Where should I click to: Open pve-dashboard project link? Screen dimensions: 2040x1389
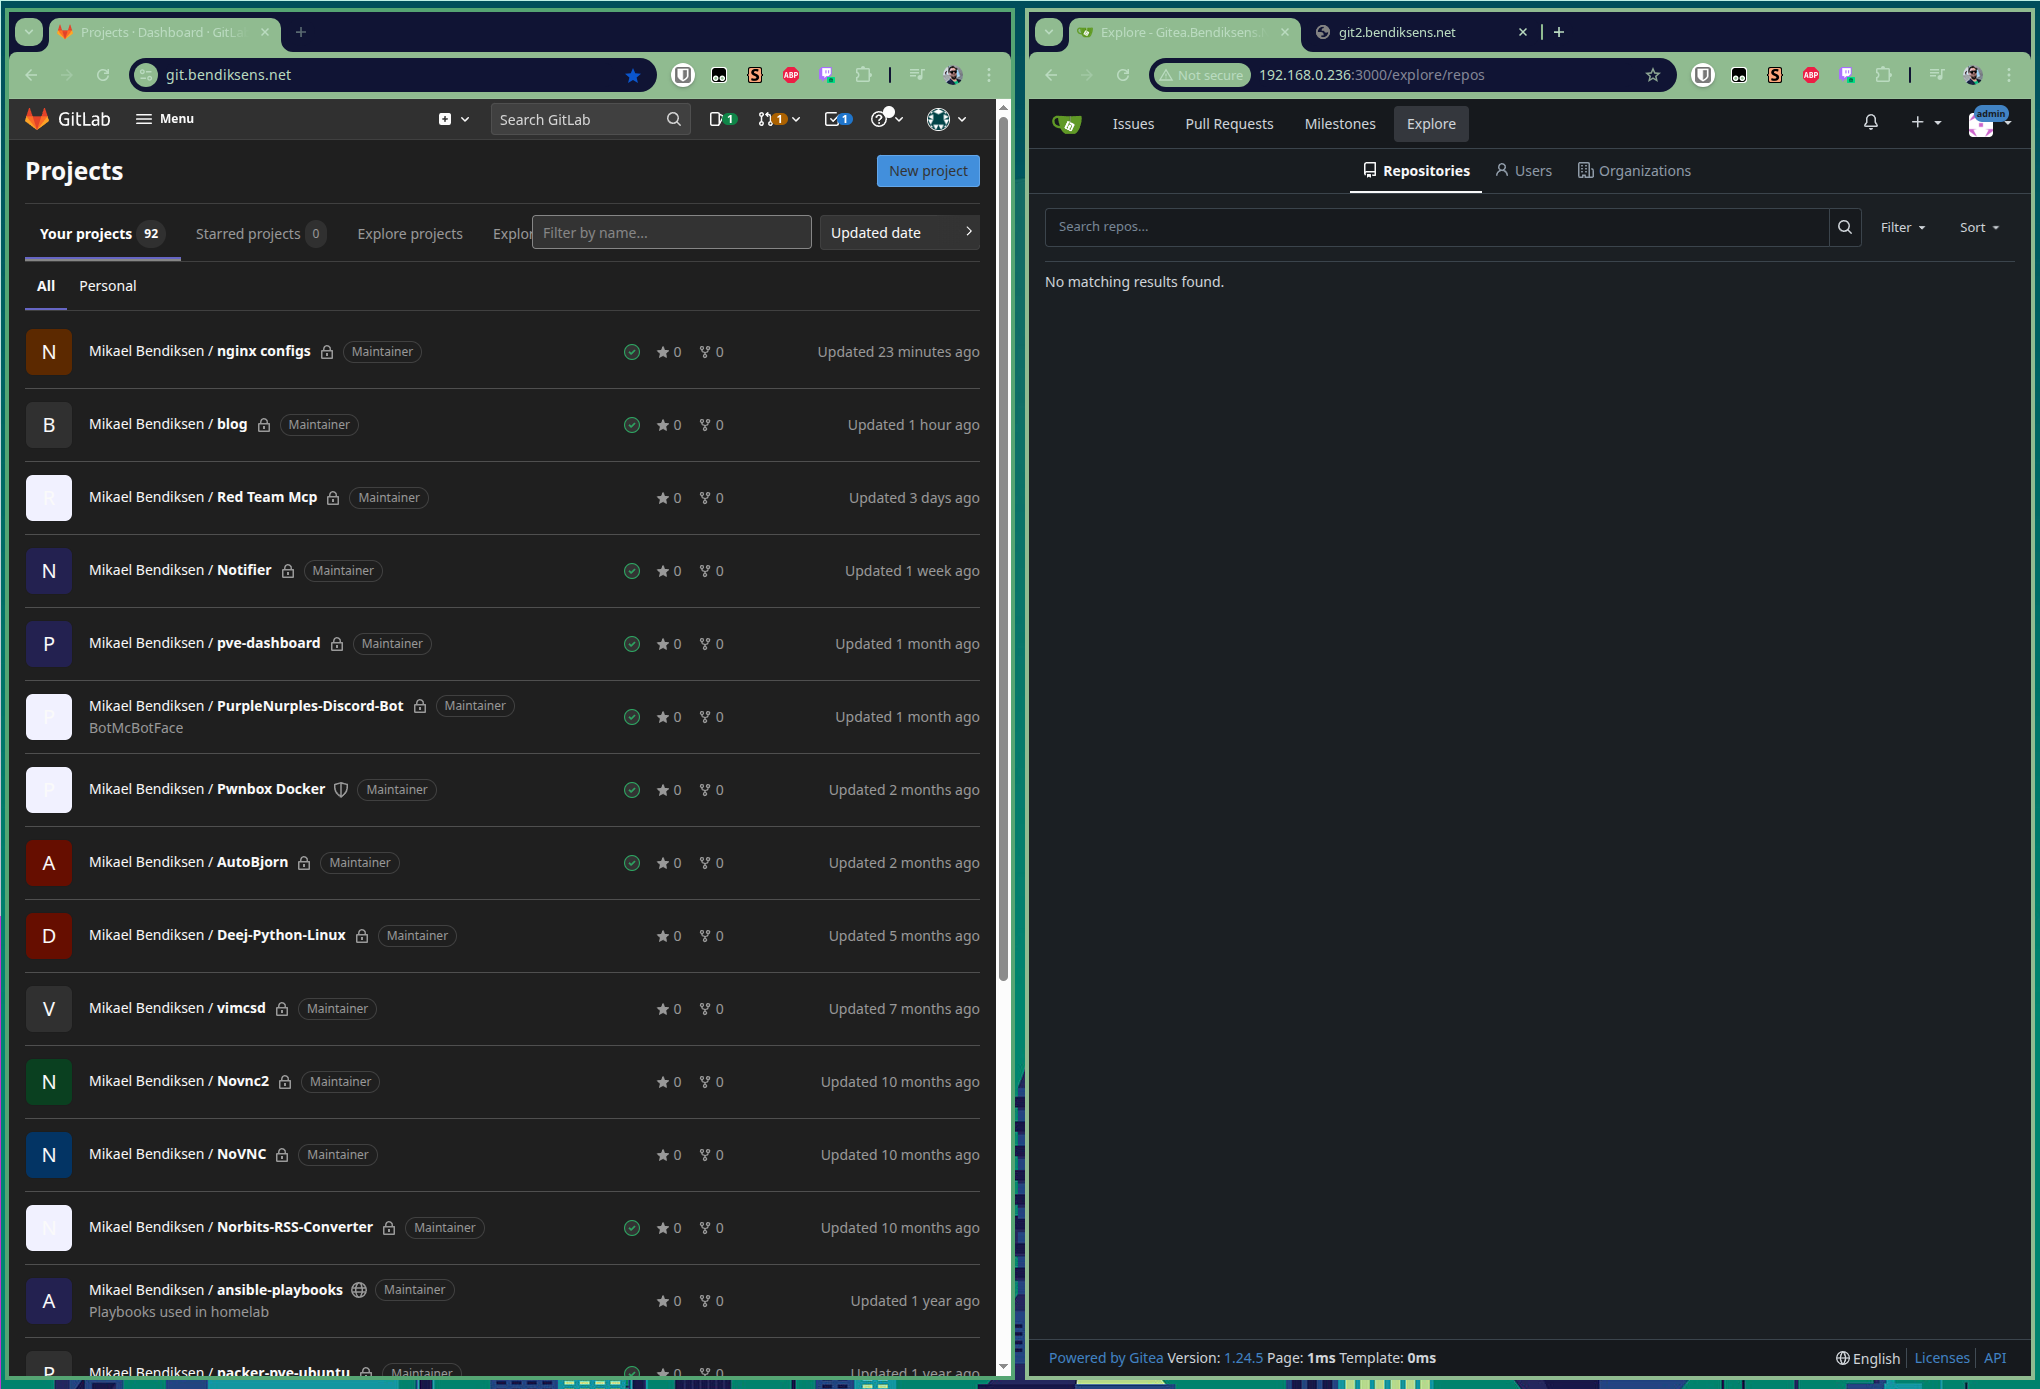point(205,643)
